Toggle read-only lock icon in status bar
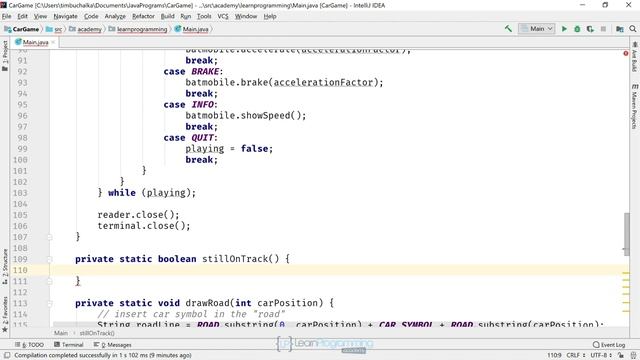640x360 pixels. point(620,356)
